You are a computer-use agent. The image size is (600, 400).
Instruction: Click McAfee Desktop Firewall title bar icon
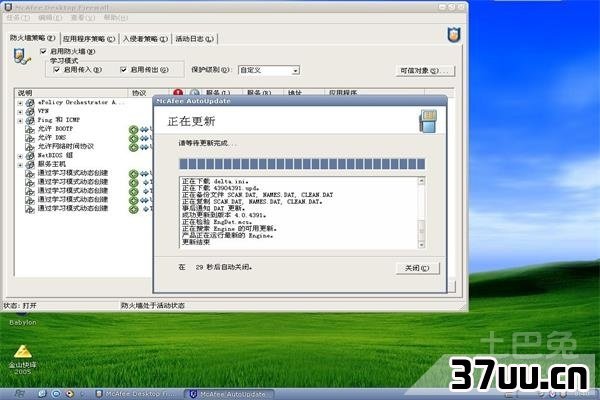tap(8, 7)
